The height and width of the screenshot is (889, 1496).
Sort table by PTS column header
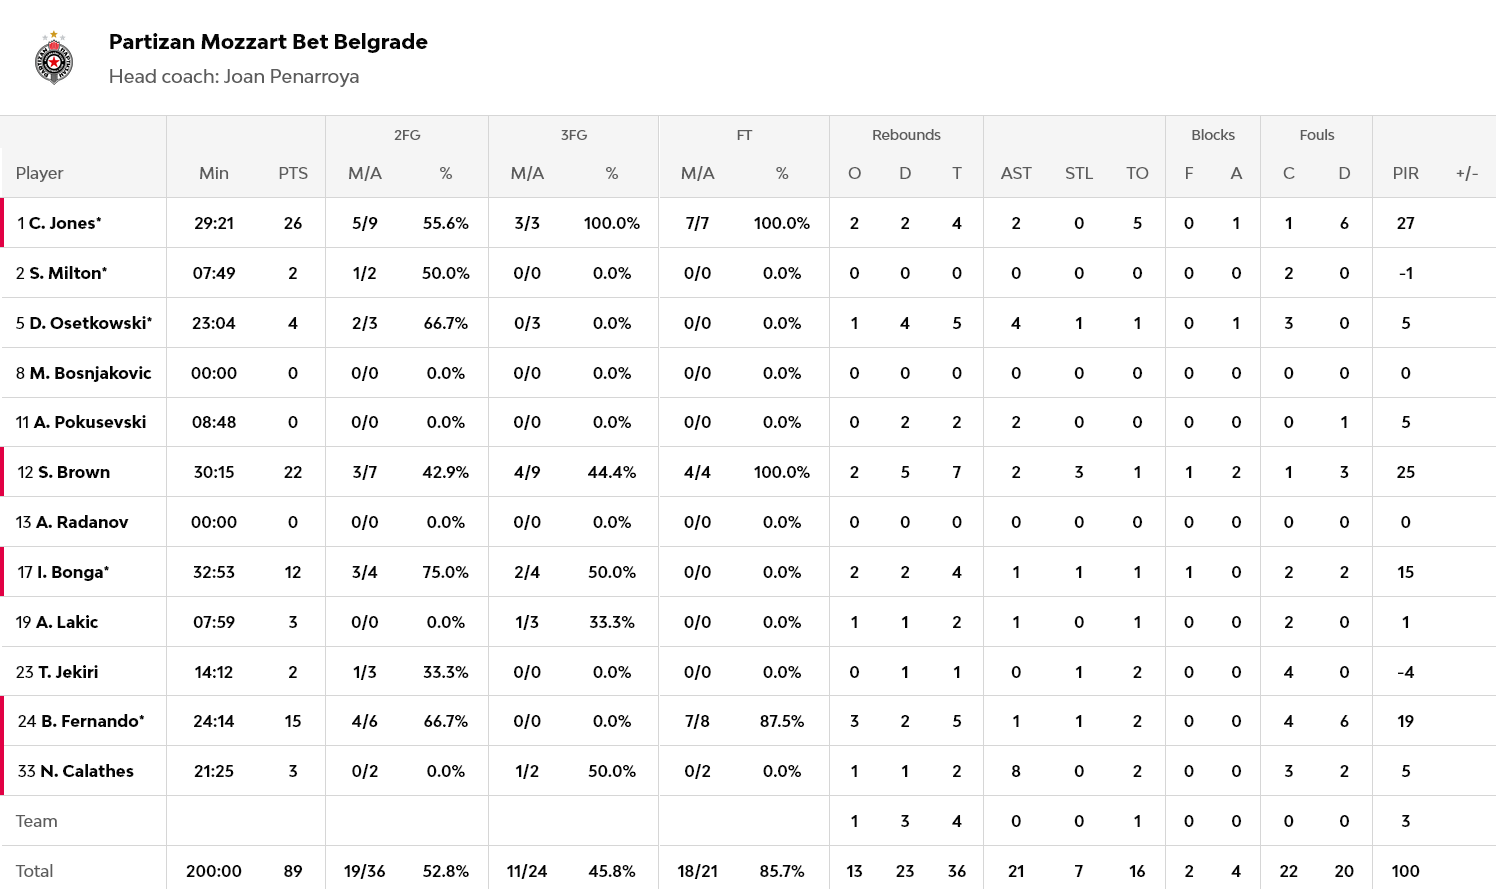point(293,173)
